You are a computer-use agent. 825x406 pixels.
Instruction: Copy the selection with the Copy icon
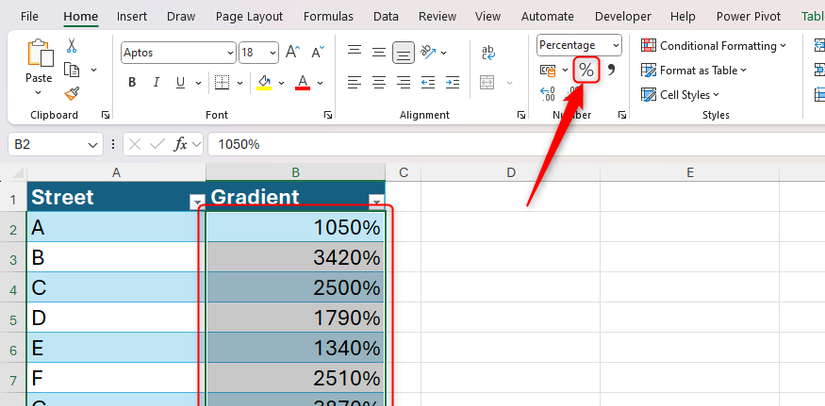72,69
